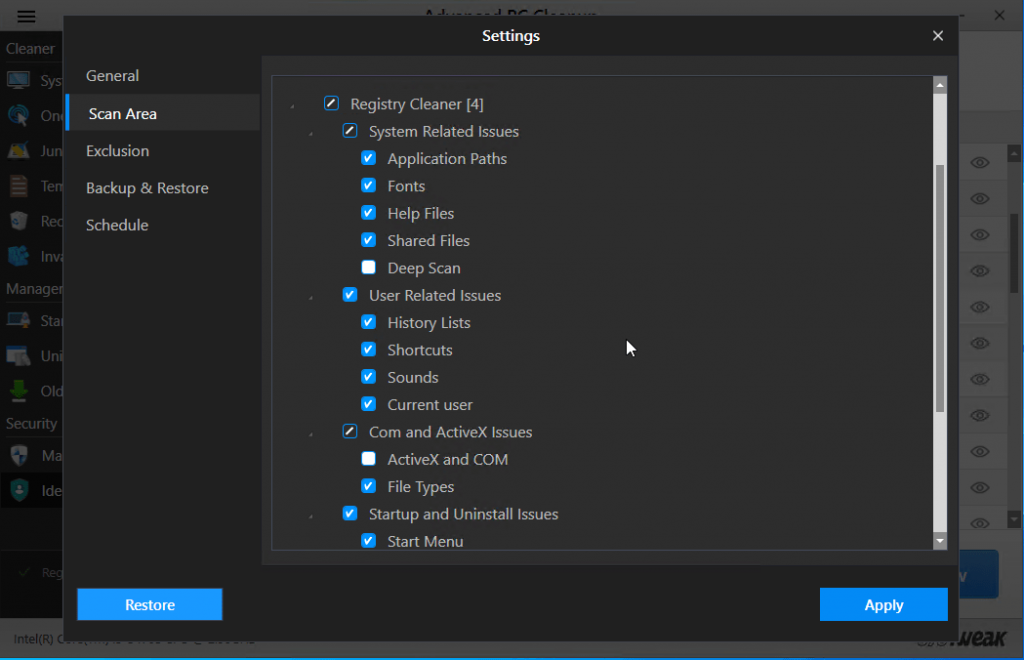Click the background list scrollbar thumb
1024x660 pixels.
1014,253
